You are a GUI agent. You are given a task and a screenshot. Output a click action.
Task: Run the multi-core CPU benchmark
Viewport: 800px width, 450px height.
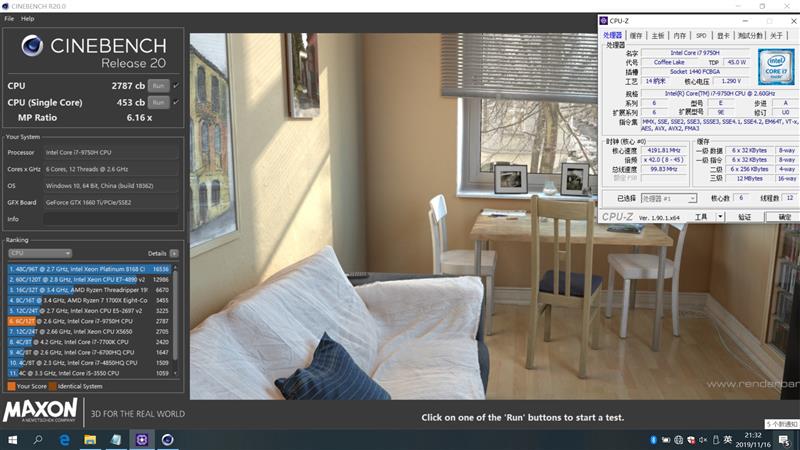click(157, 86)
